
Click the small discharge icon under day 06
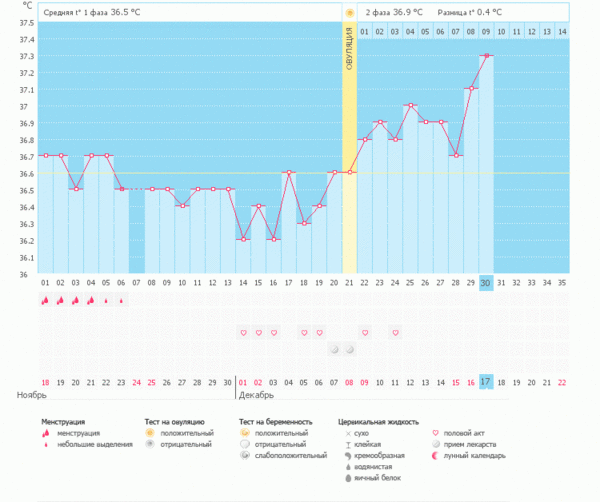(121, 300)
